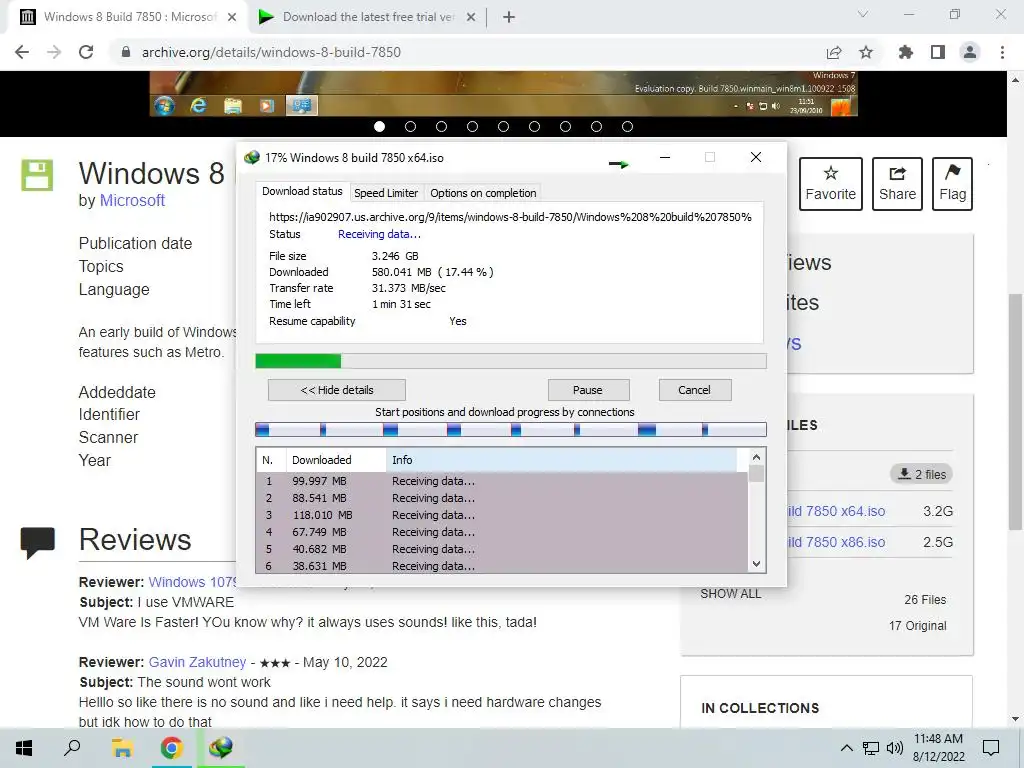Switch to the Download latest free trial tab
1024x768 pixels.
tap(368, 17)
